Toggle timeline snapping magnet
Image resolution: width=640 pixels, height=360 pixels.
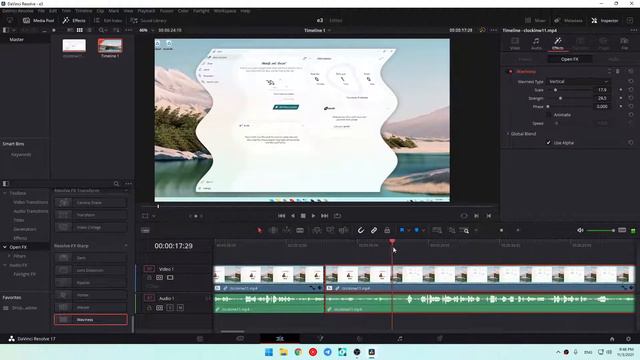[360, 231]
